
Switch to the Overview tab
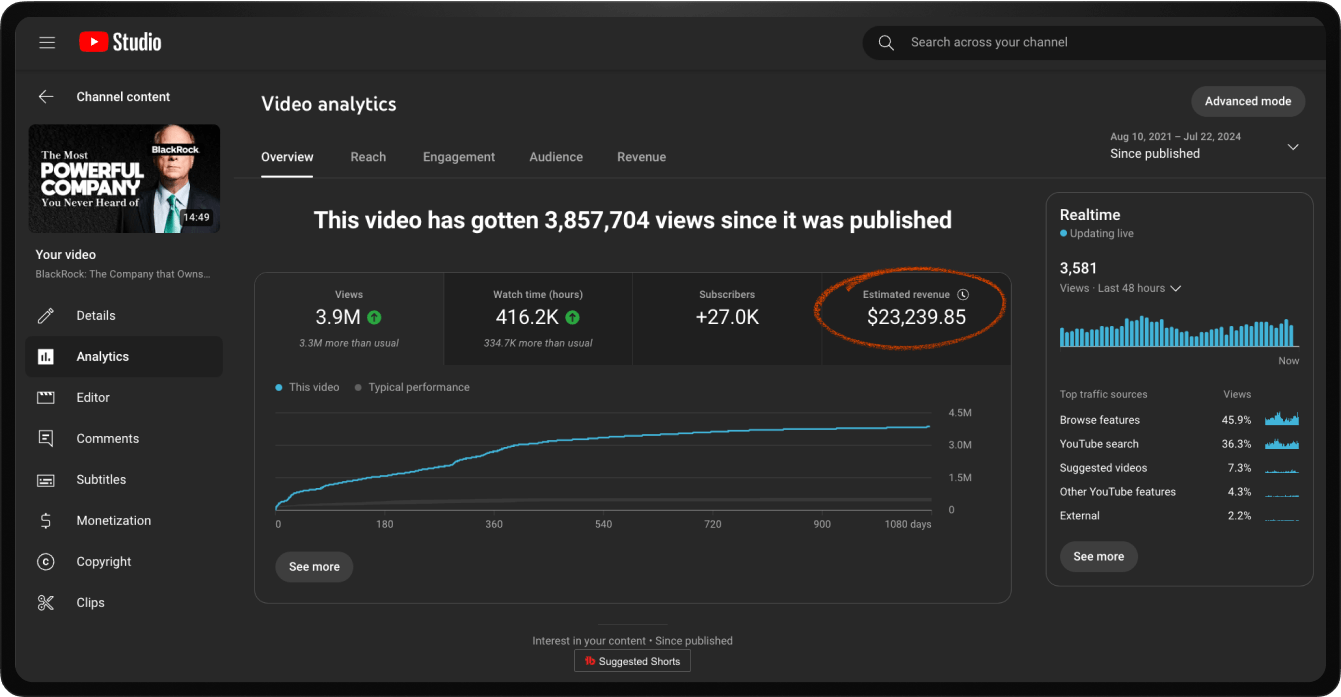[x=287, y=157]
